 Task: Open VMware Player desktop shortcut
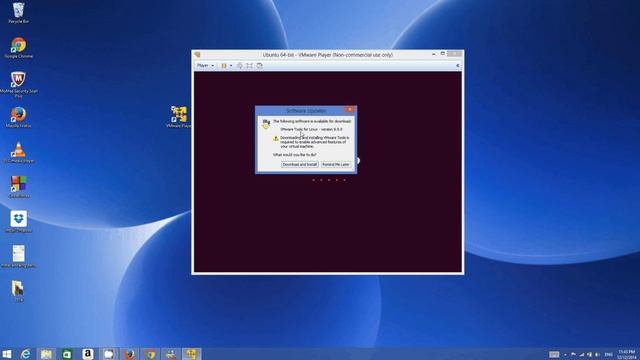[x=179, y=117]
